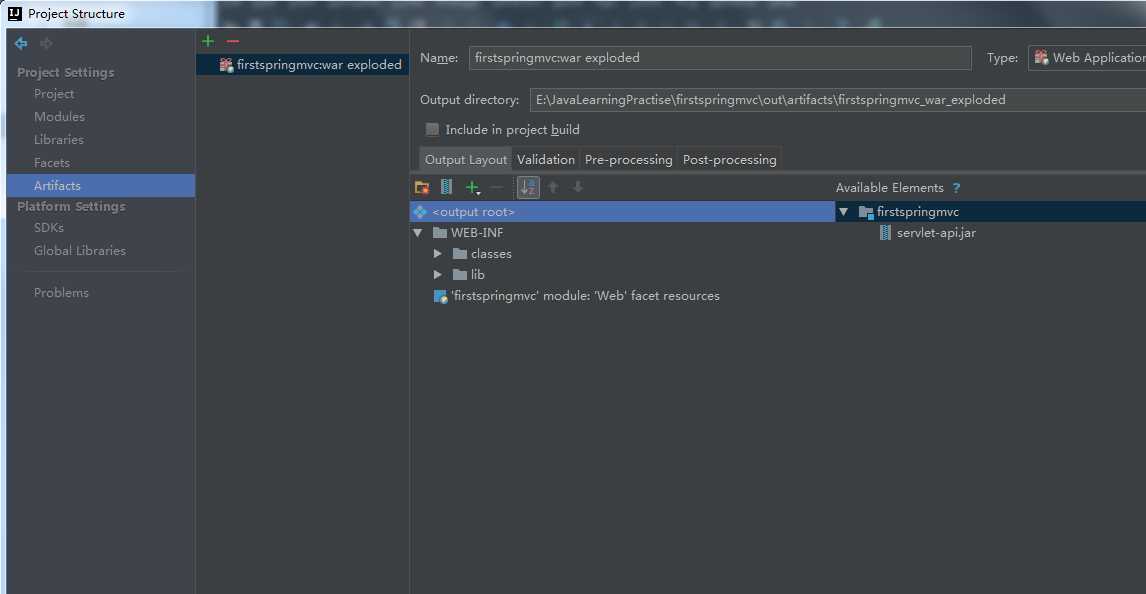Select the output root row
Image resolution: width=1146 pixels, height=594 pixels.
pyautogui.click(x=622, y=212)
